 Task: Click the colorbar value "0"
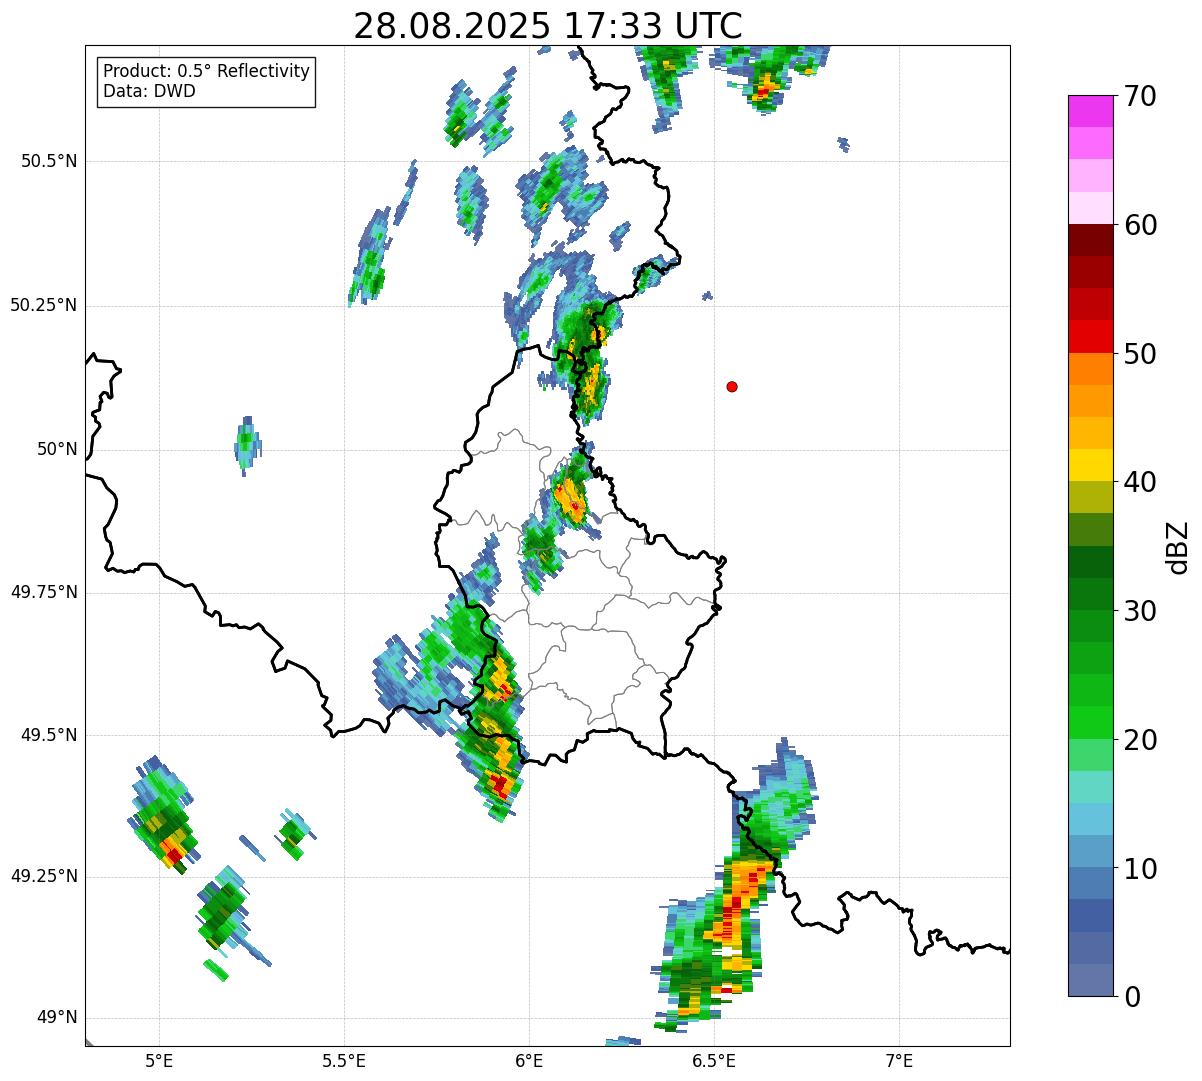(1132, 996)
